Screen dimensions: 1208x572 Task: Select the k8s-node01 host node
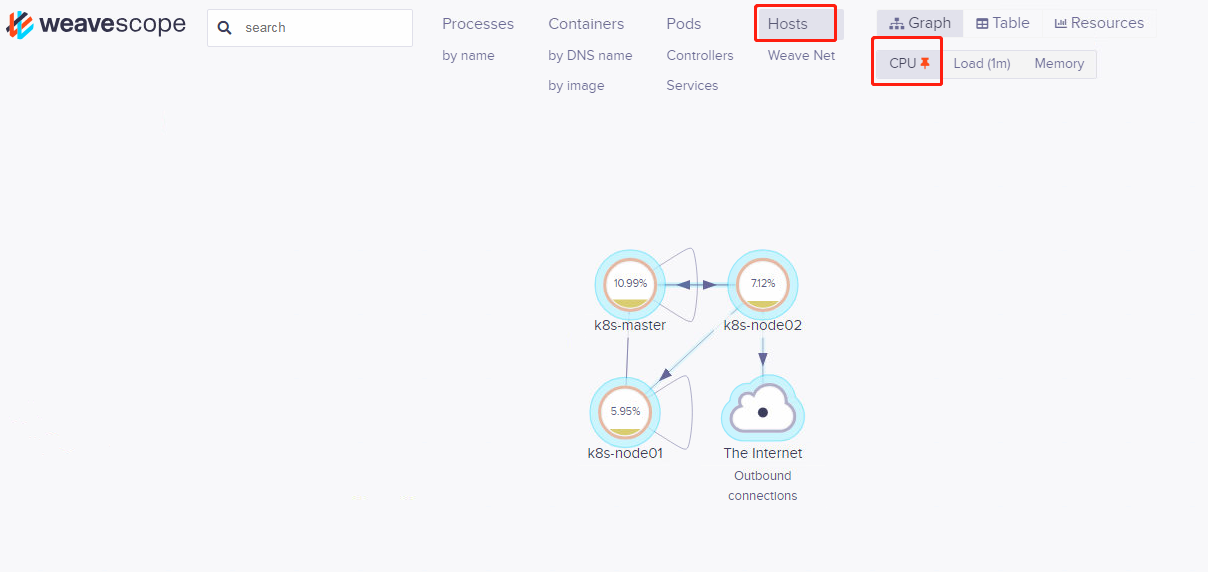click(625, 411)
